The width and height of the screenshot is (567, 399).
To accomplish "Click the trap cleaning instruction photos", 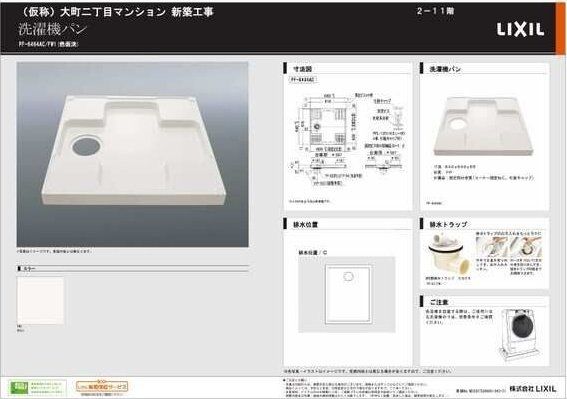I will pos(508,247).
